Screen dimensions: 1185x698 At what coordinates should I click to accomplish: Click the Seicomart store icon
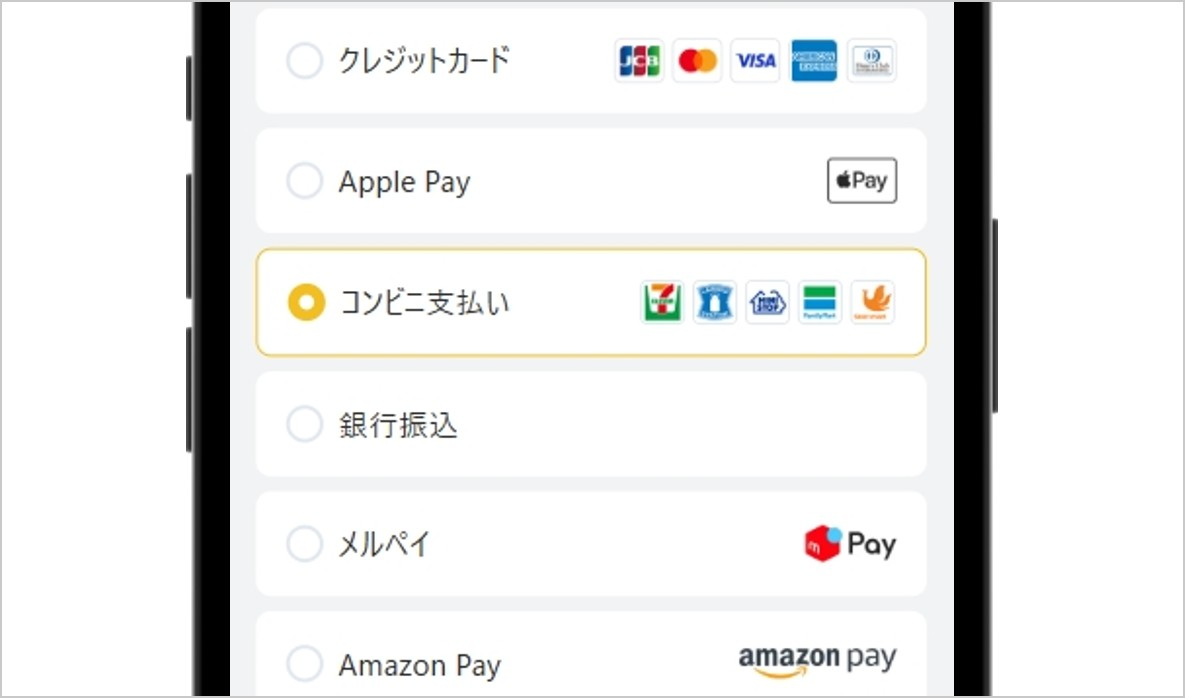pos(871,303)
